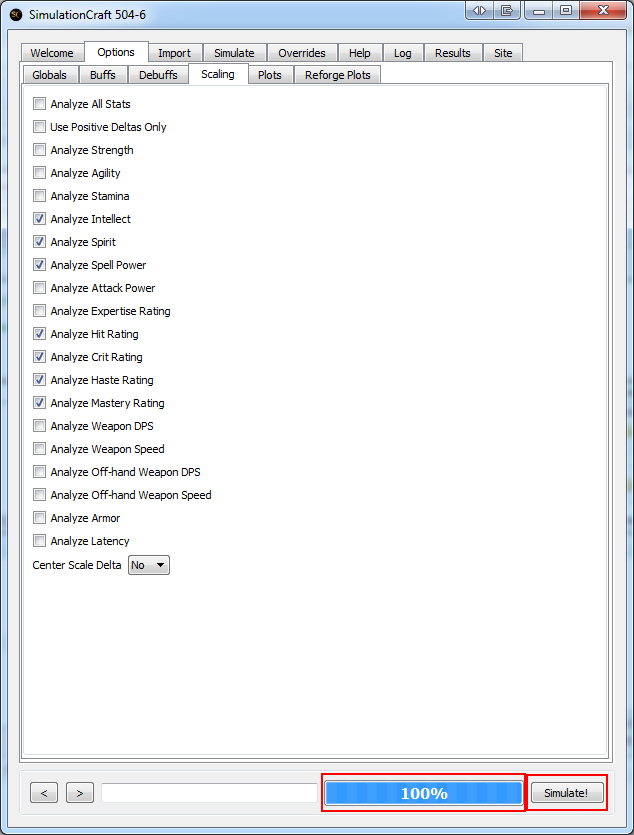634x835 pixels.
Task: Minimize the SimulationCraft window
Action: click(x=541, y=11)
